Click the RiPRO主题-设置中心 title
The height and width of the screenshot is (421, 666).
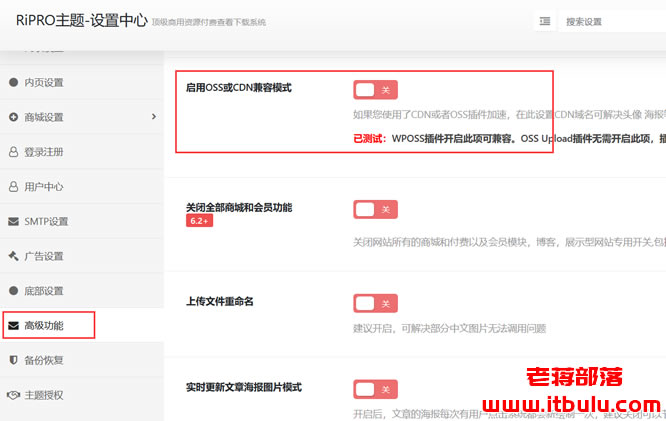tap(82, 20)
